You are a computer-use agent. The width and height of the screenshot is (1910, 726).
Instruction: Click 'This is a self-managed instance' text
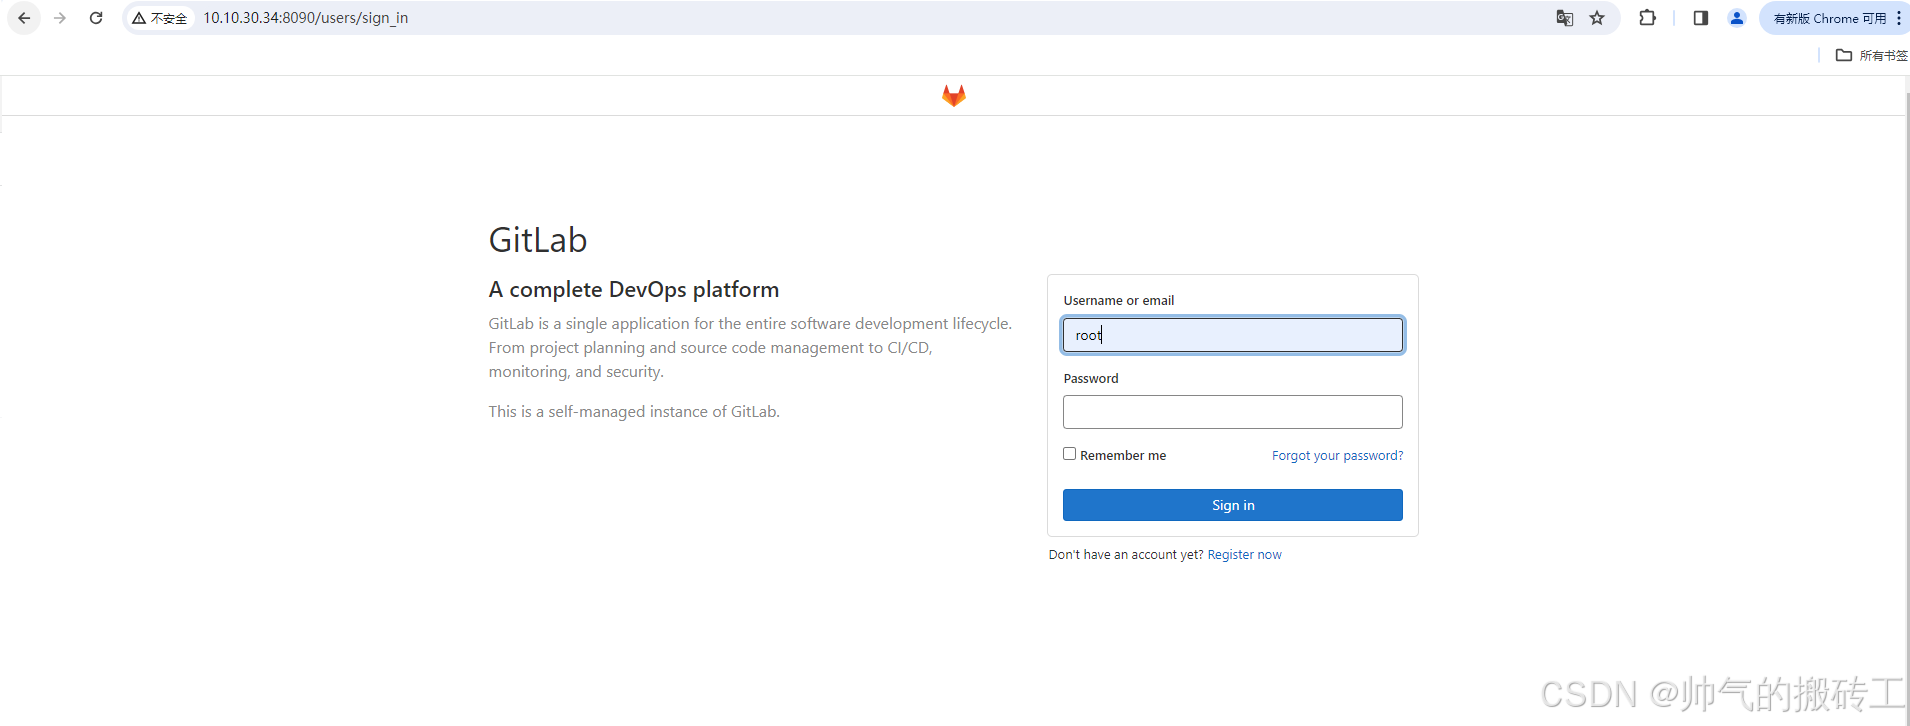pyautogui.click(x=634, y=411)
